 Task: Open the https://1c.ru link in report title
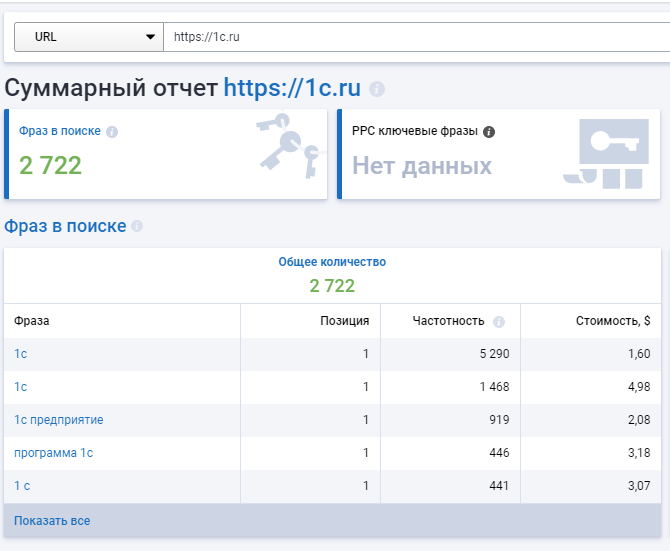pyautogui.click(x=291, y=88)
